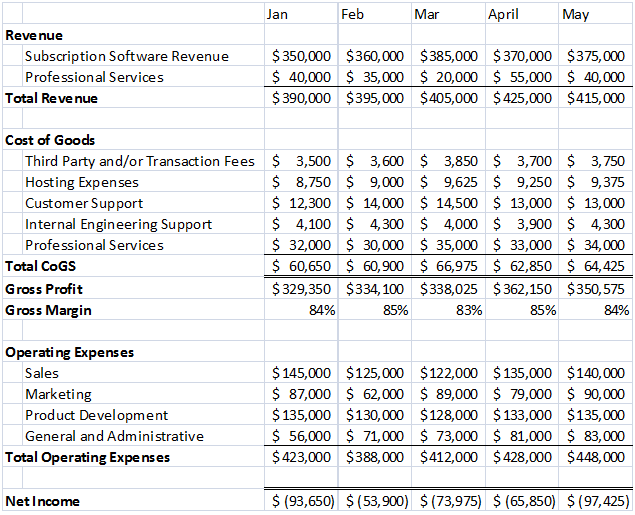This screenshot has width=635, height=515.
Task: Select January General and Administrative $56,000 cell
Action: tap(301, 436)
